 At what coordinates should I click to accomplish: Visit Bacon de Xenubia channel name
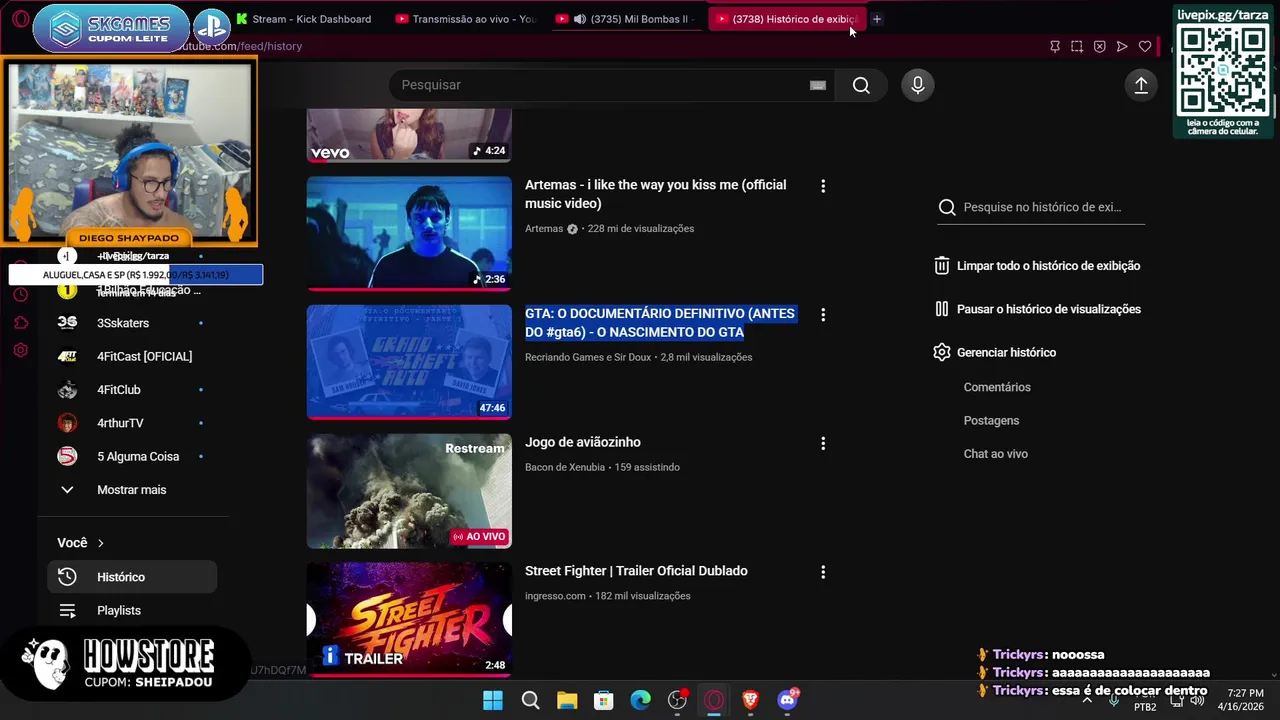click(565, 467)
